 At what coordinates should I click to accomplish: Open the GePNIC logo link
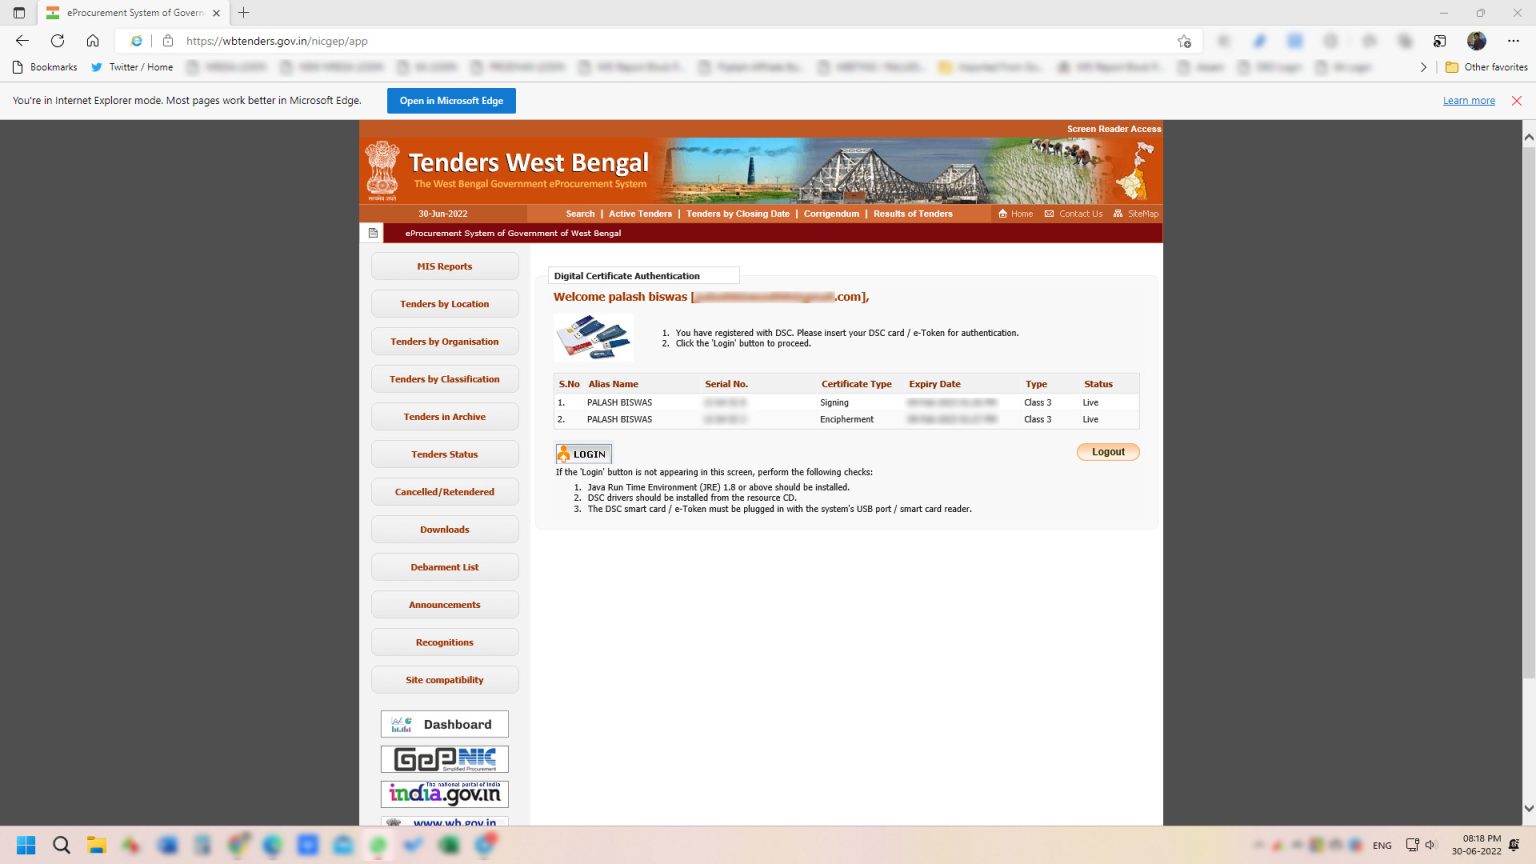coord(444,759)
